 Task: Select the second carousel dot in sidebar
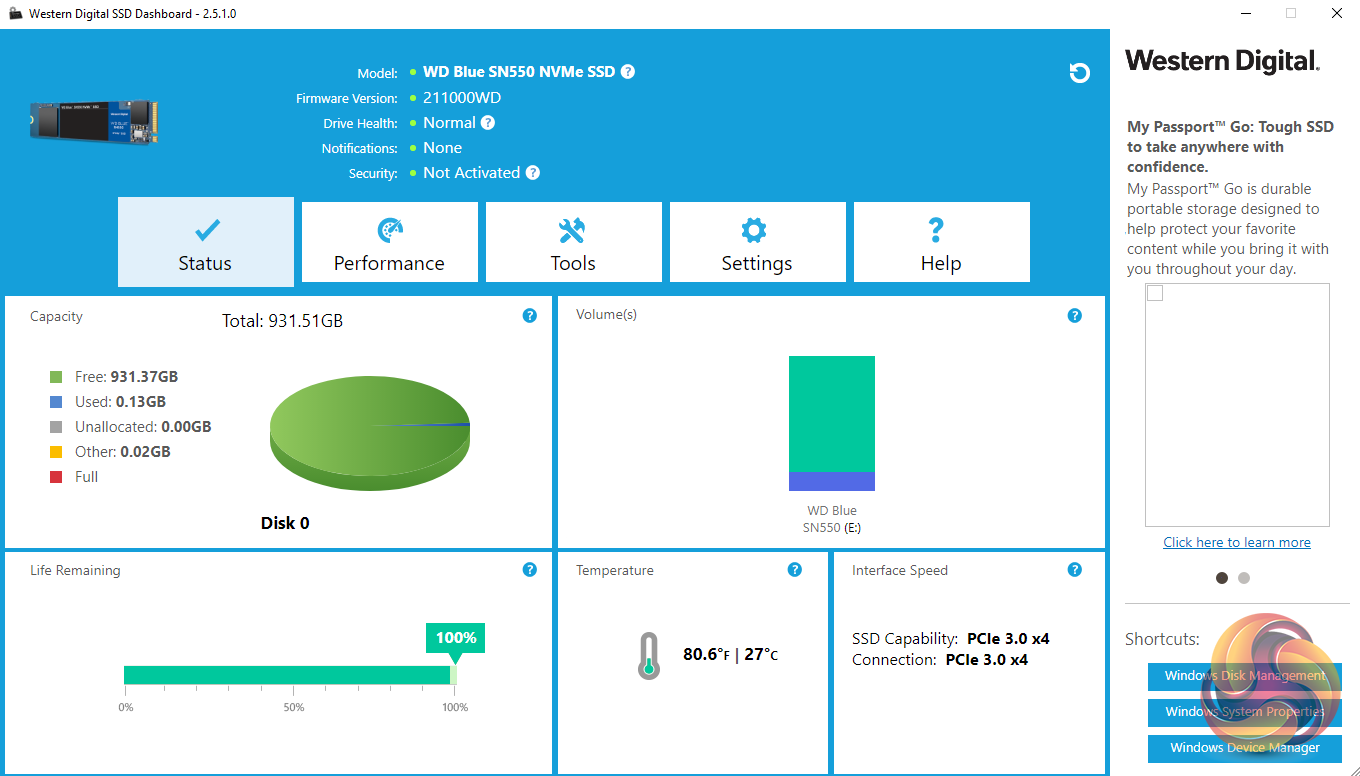[1244, 578]
